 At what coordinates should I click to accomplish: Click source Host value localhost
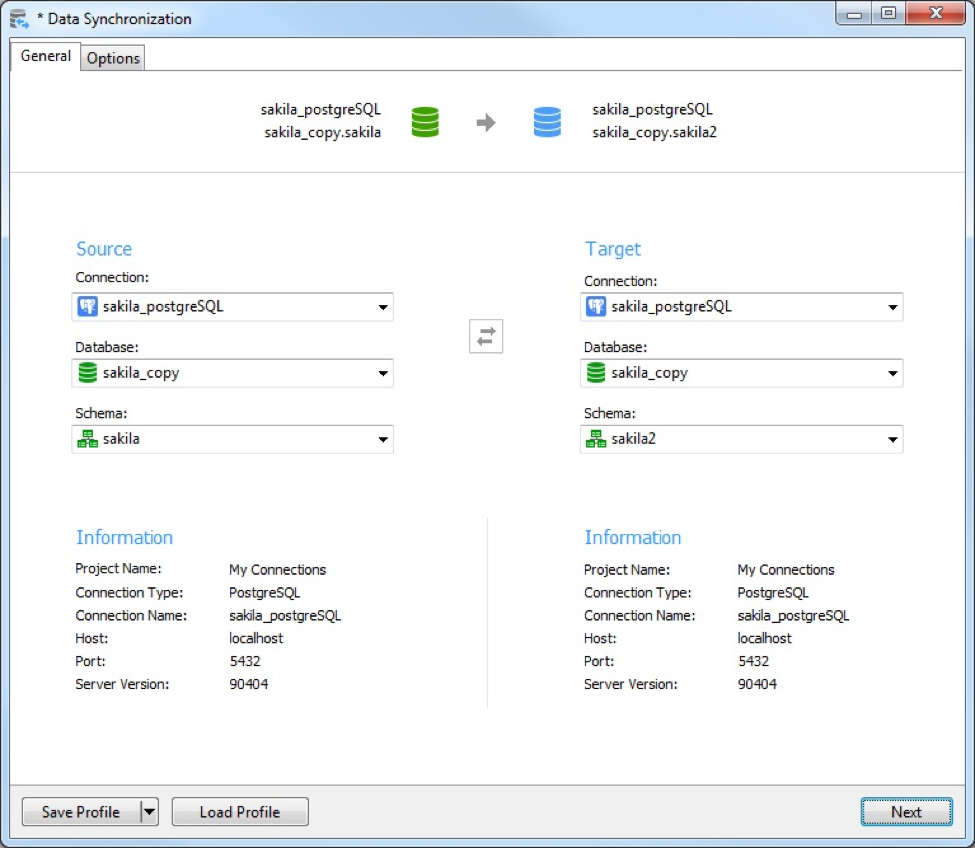pos(256,638)
